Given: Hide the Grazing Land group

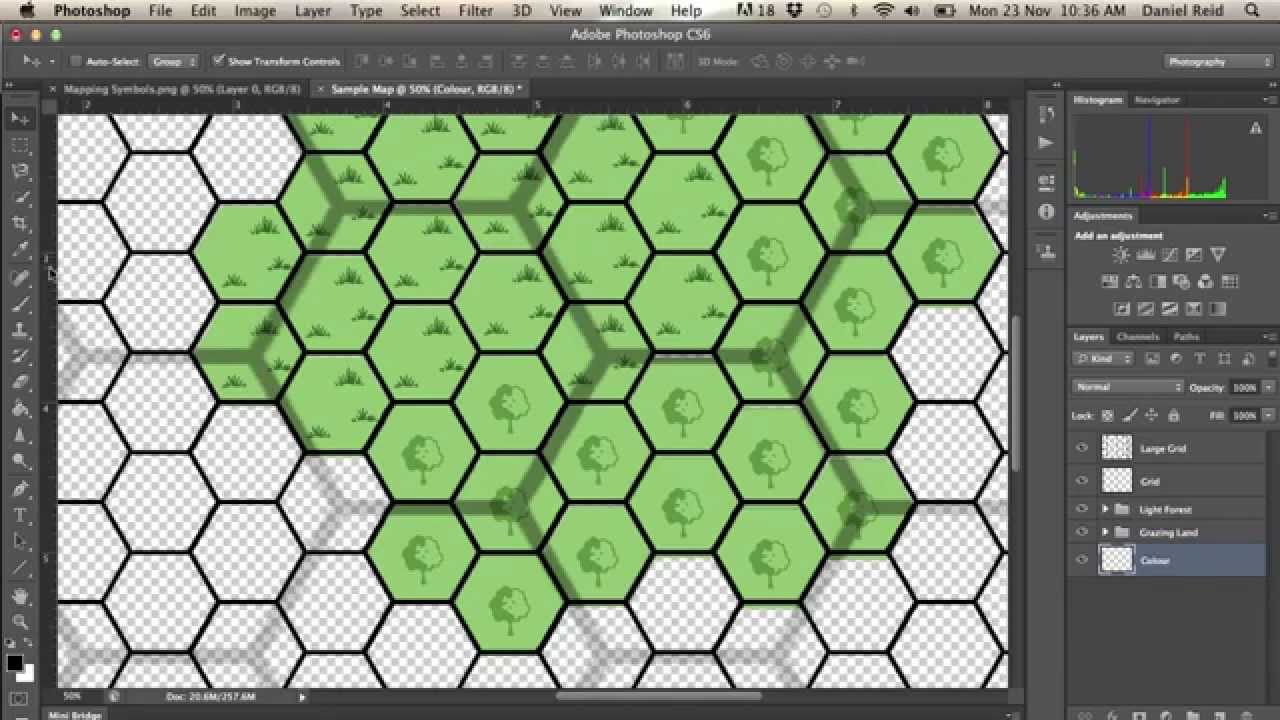Looking at the screenshot, I should pos(1081,532).
